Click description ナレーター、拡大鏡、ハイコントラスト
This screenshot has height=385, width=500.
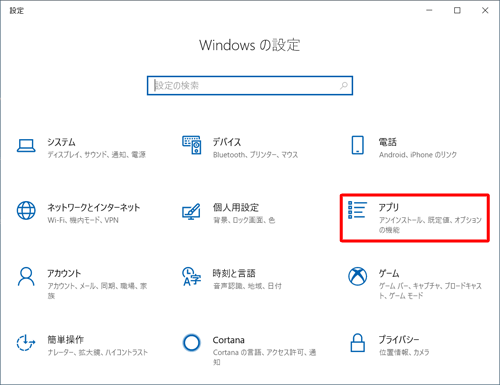pos(97,352)
